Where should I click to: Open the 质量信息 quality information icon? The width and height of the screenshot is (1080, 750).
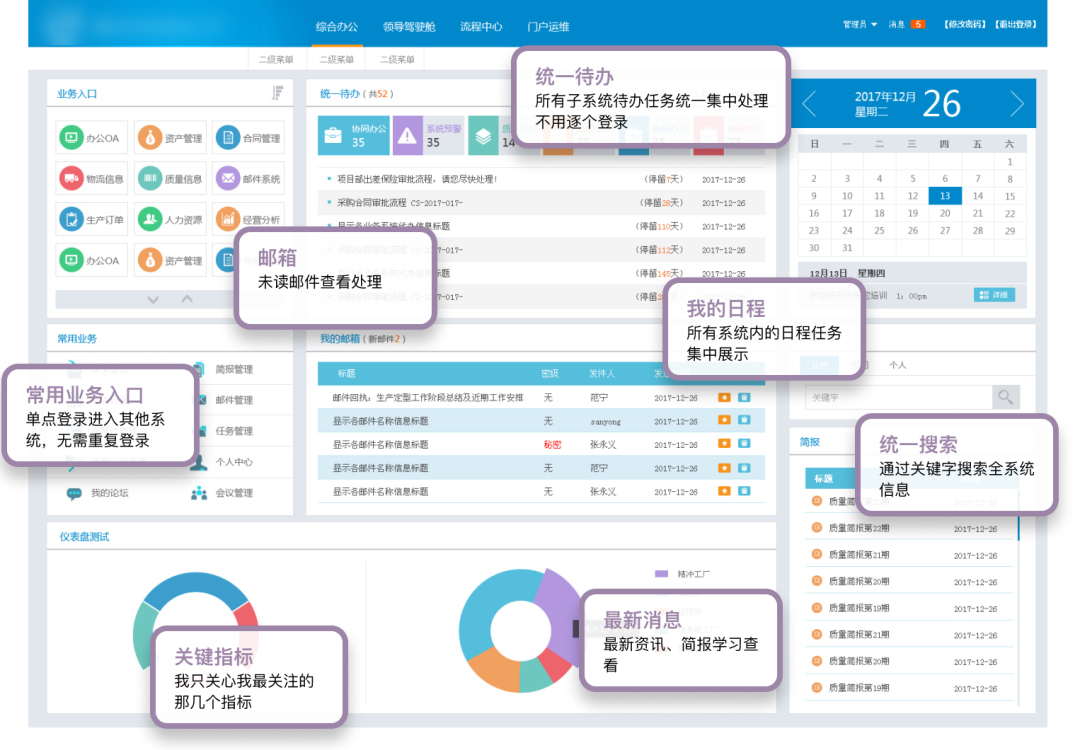149,179
